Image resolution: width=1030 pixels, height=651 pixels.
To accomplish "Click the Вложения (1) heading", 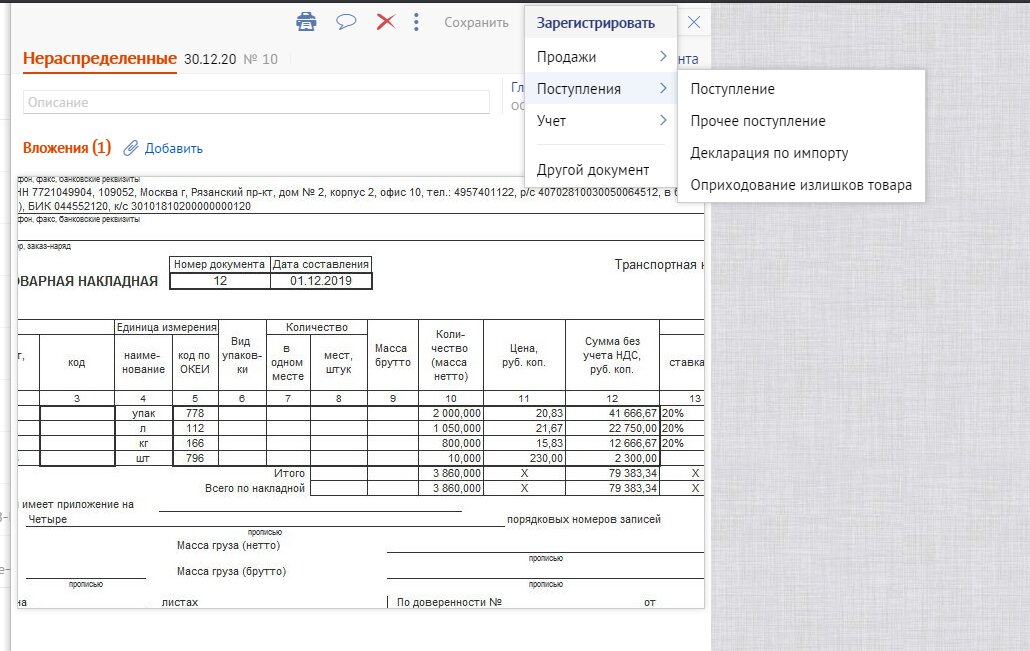I will coord(67,148).
